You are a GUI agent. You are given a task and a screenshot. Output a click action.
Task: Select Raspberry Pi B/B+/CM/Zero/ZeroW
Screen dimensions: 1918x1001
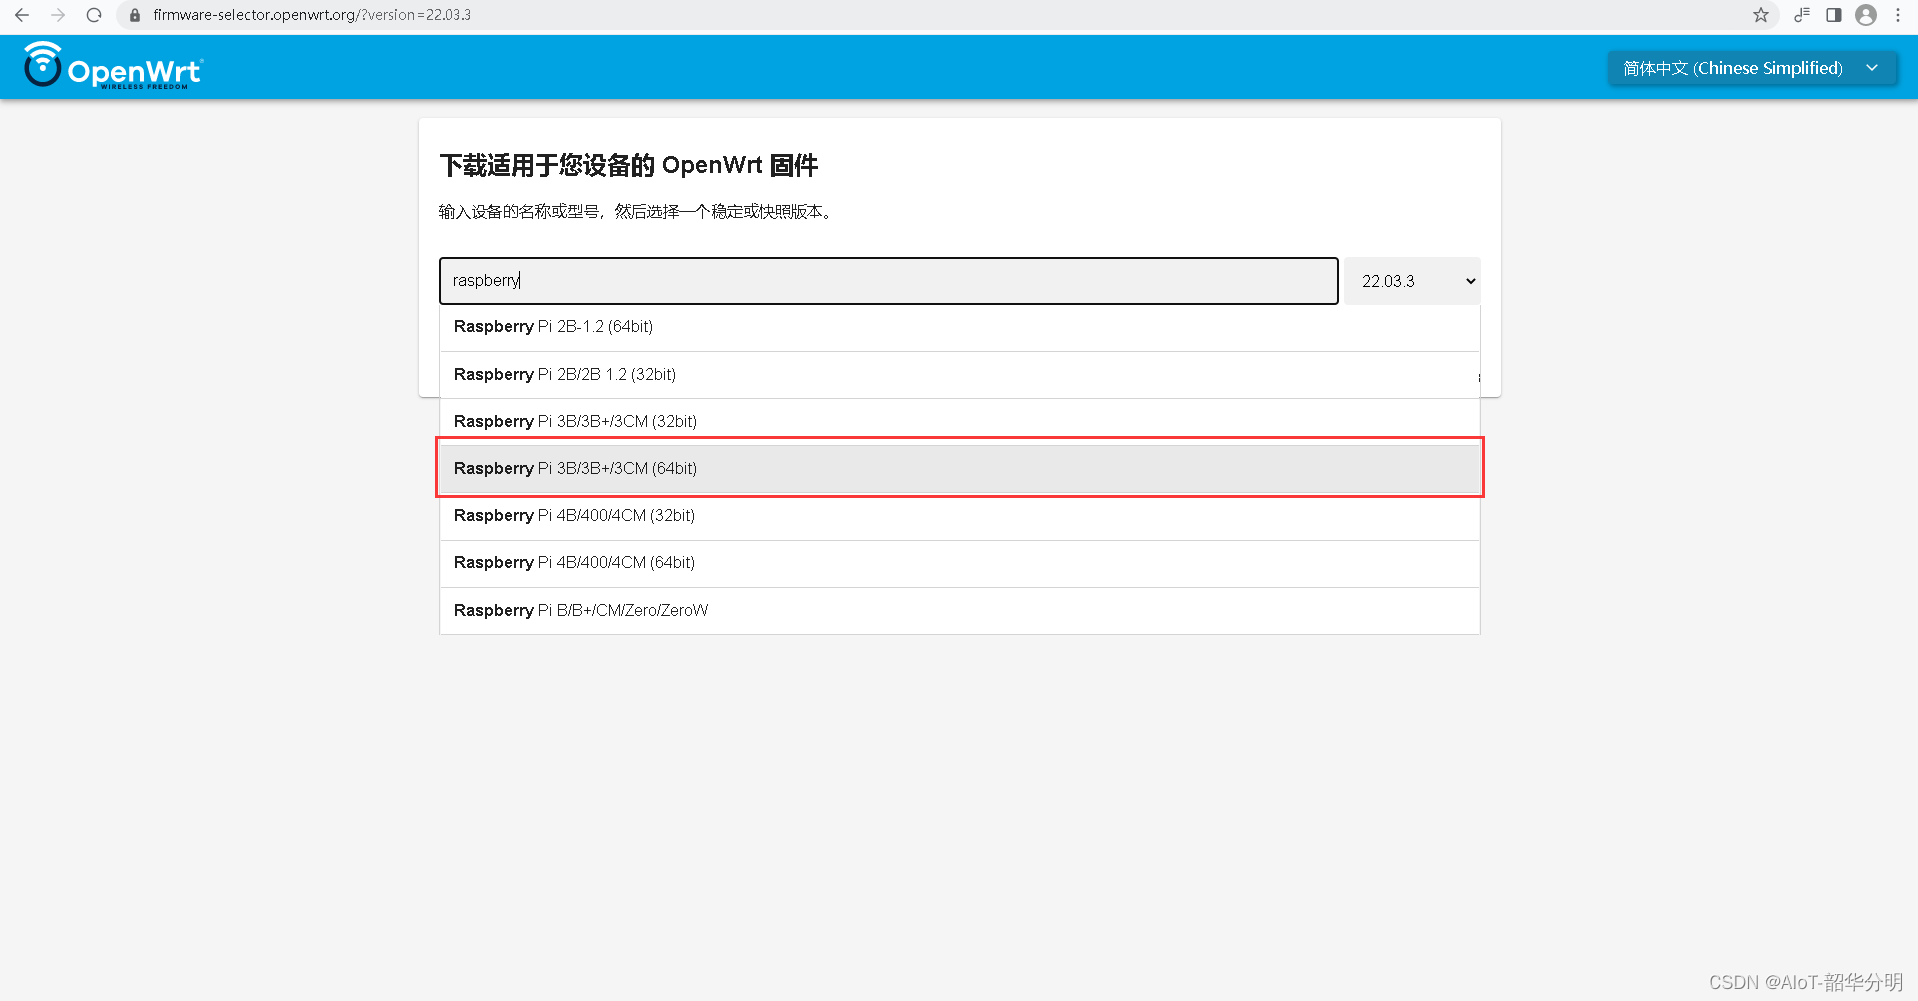pyautogui.click(x=960, y=611)
